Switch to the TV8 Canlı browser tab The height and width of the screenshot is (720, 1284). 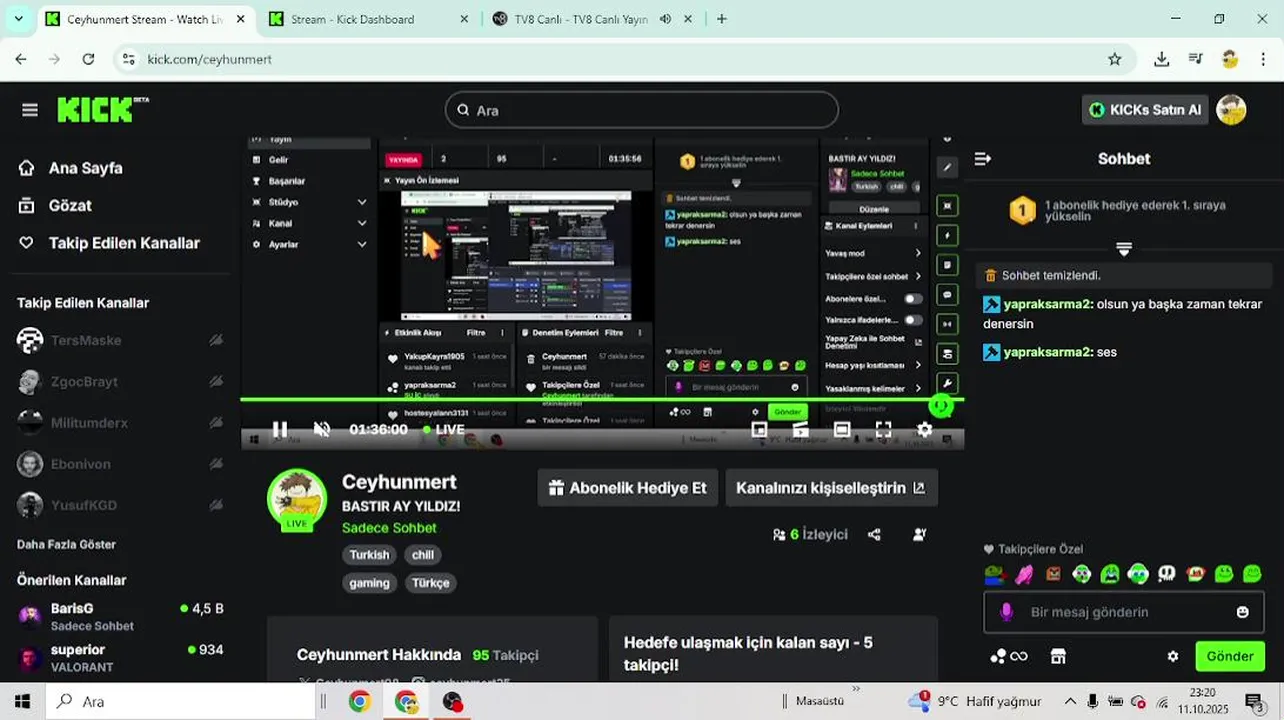coord(592,19)
